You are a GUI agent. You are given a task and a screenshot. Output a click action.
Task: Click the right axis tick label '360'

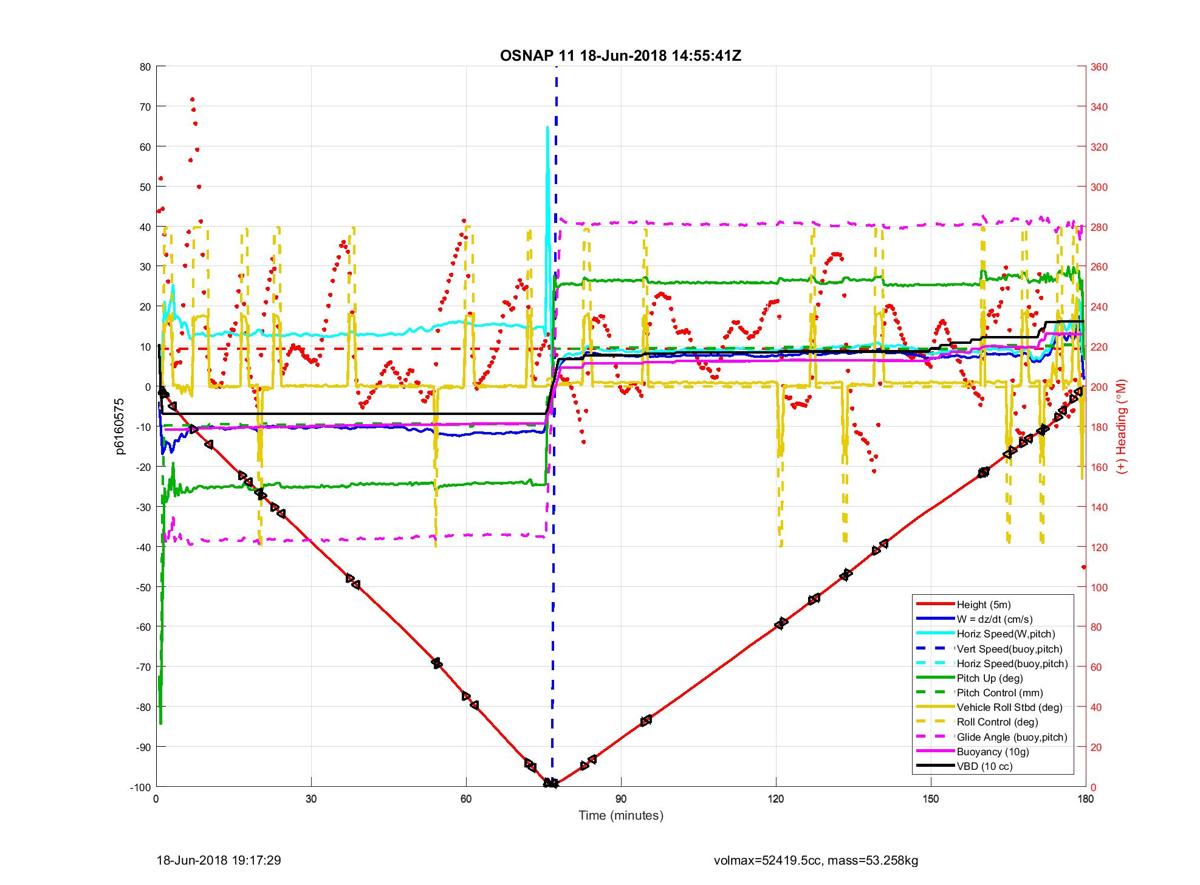pyautogui.click(x=1100, y=67)
